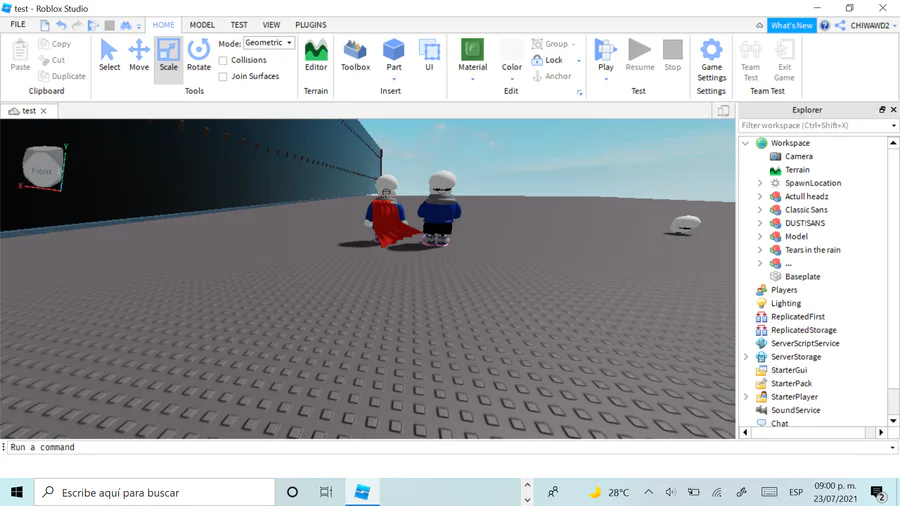This screenshot has width=900, height=506.
Task: Expand the ServerStorage node
Action: (746, 357)
